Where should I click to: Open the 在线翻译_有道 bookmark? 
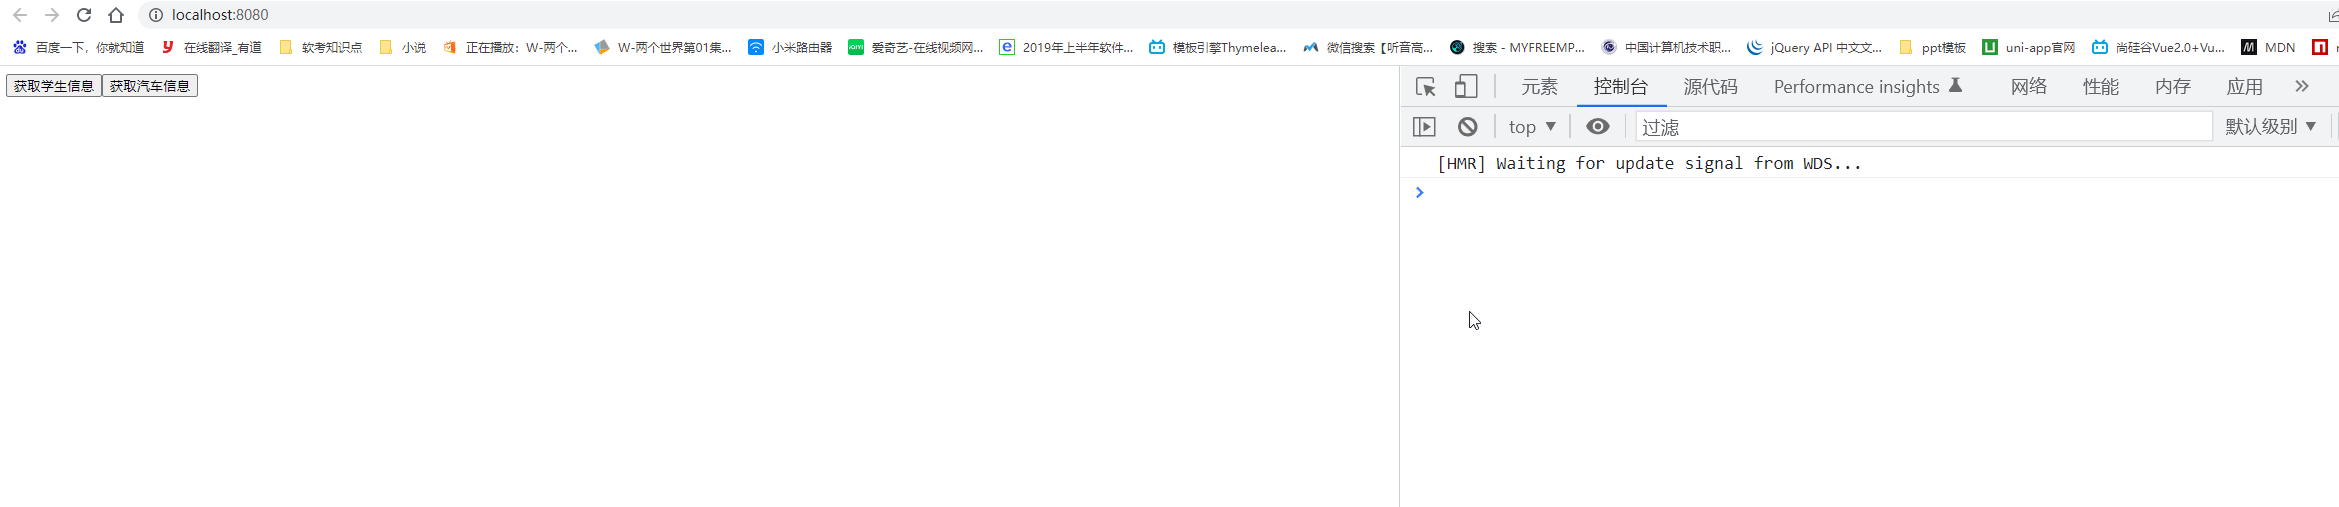[212, 47]
